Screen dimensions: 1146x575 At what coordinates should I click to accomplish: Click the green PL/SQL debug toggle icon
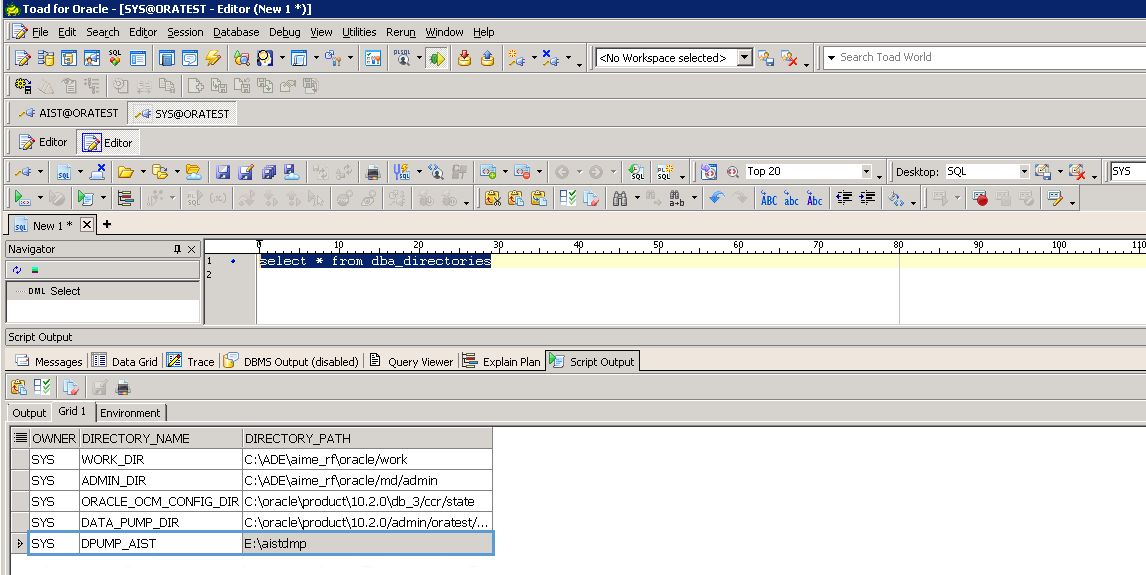coord(437,58)
